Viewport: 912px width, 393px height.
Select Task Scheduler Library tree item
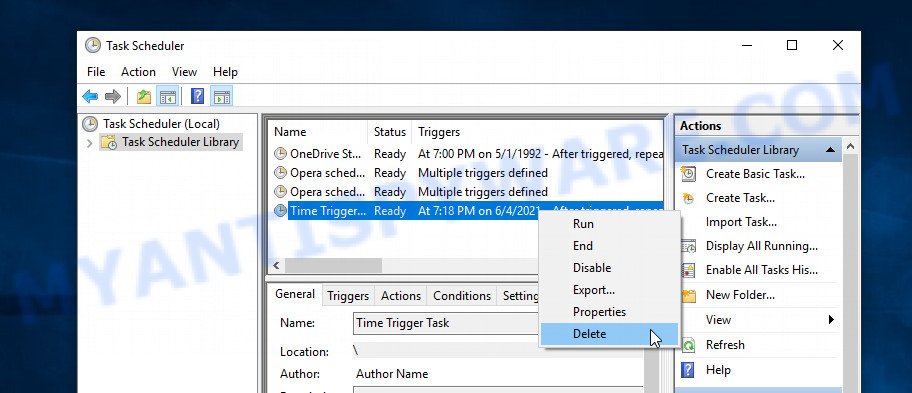pos(180,142)
